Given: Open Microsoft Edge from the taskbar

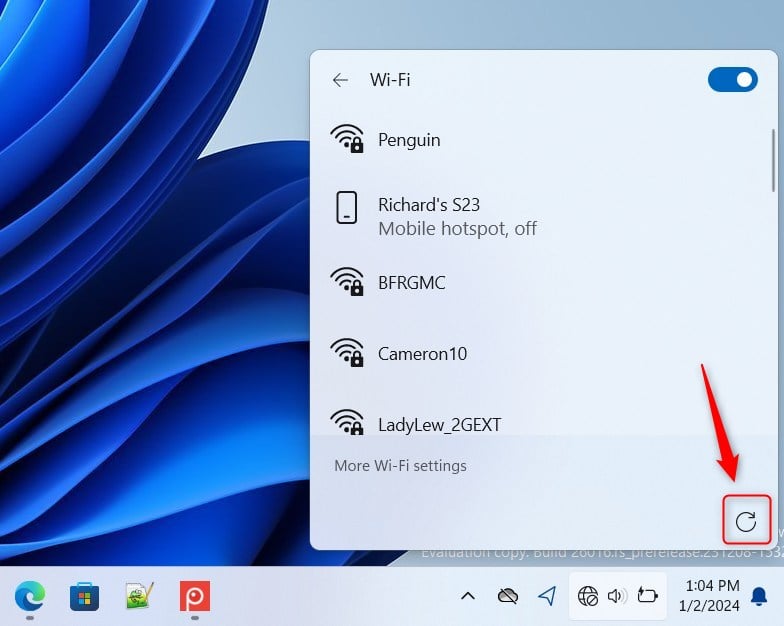Looking at the screenshot, I should 30,596.
